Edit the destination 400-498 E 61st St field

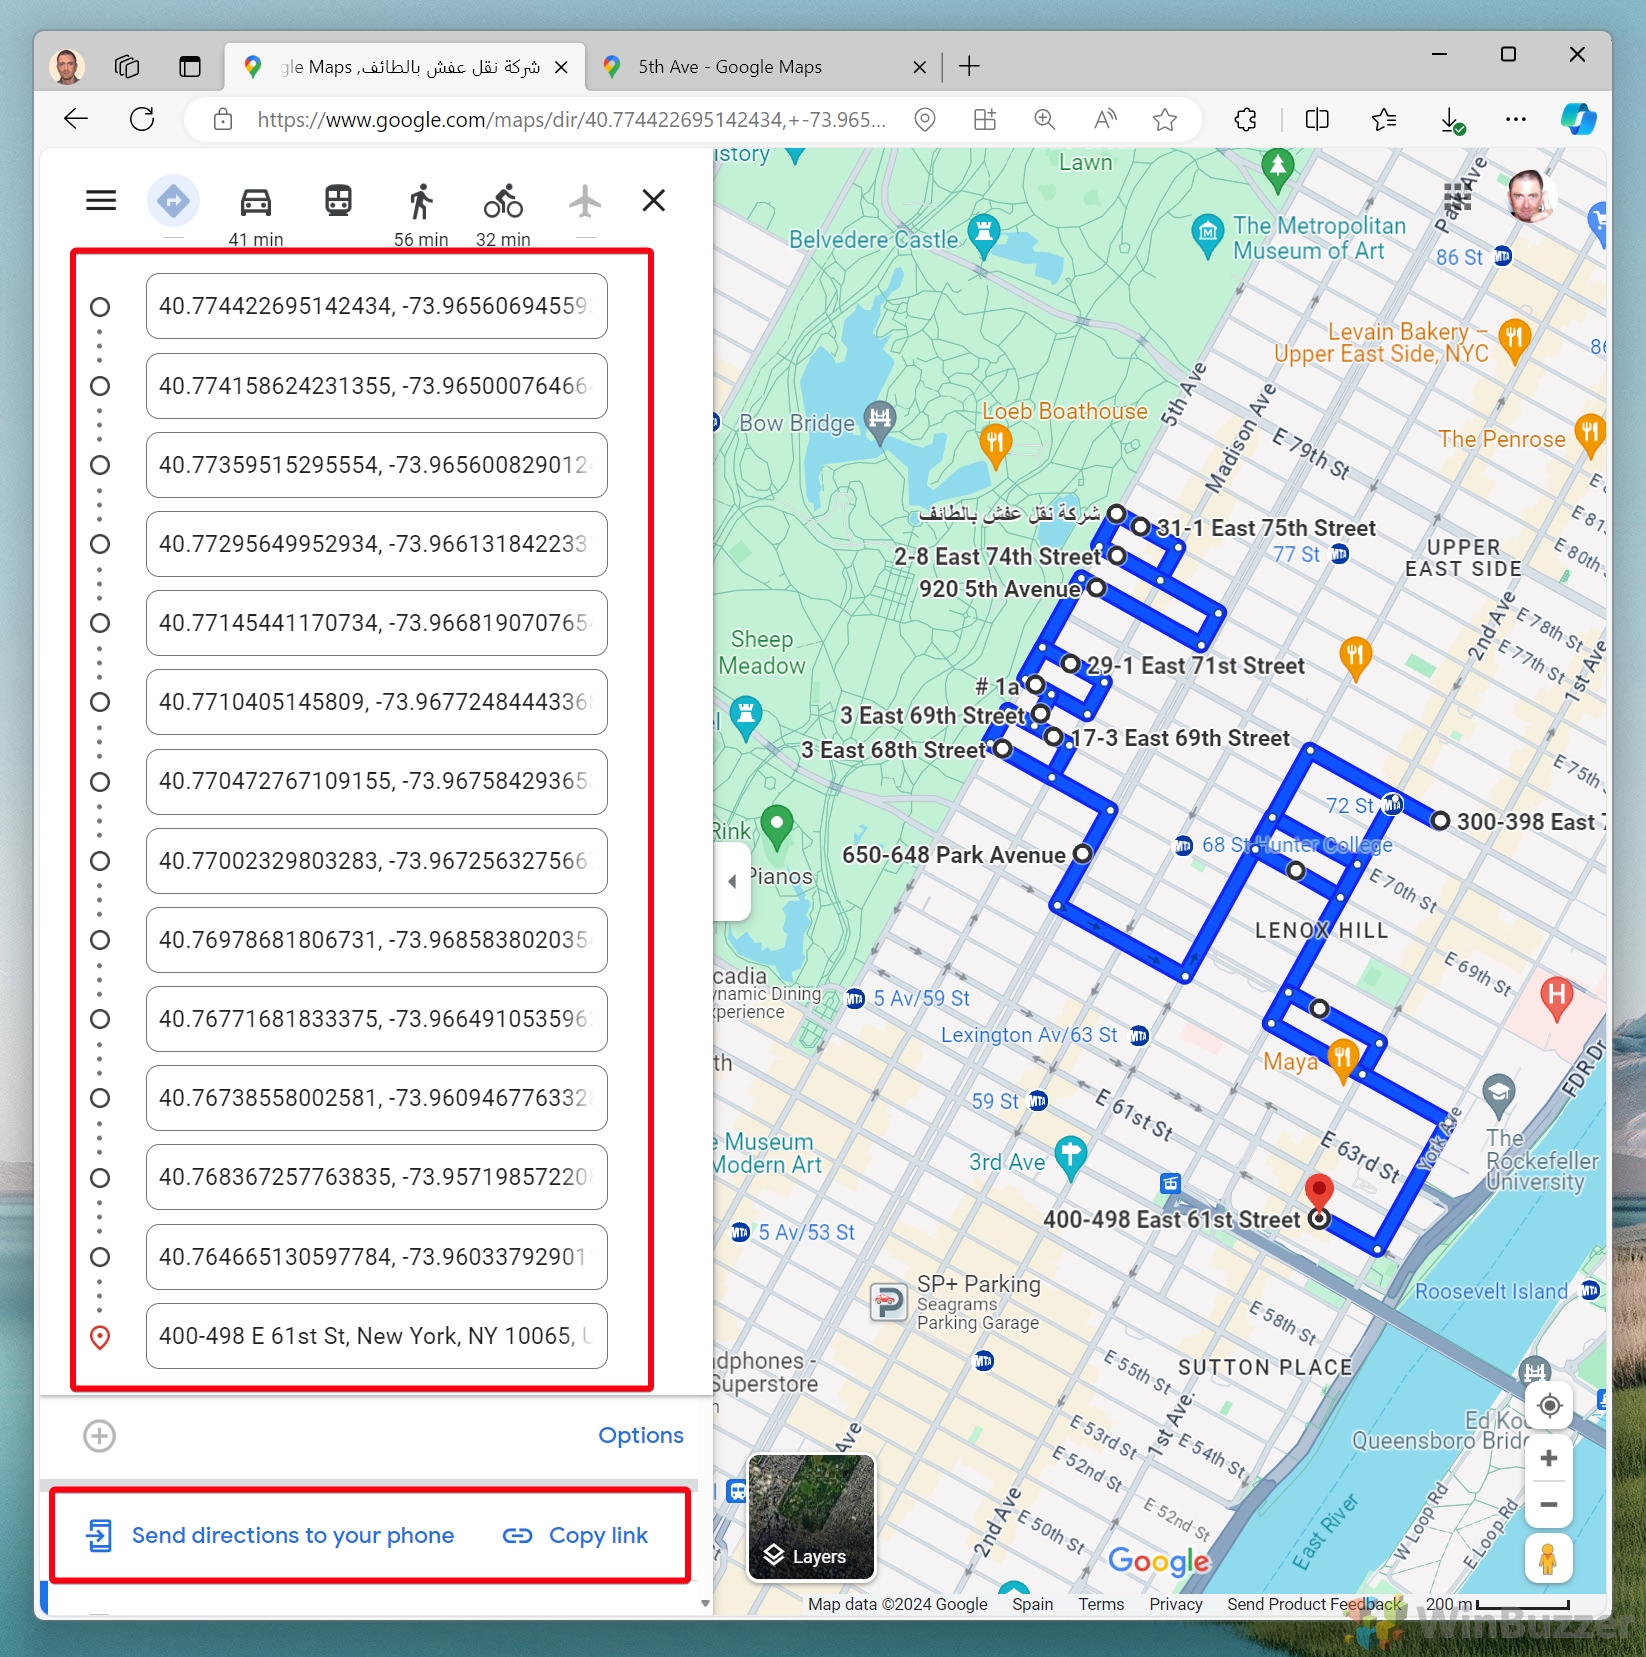(x=377, y=1336)
